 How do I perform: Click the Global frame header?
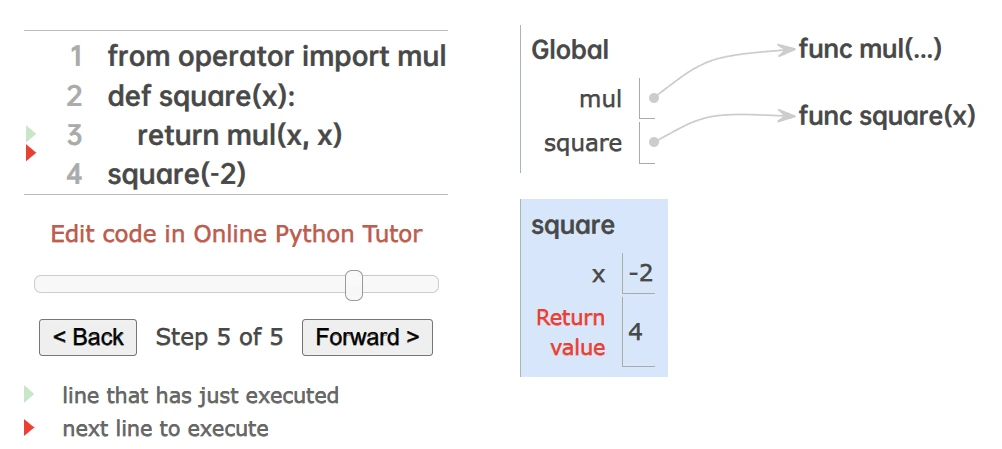tap(570, 50)
